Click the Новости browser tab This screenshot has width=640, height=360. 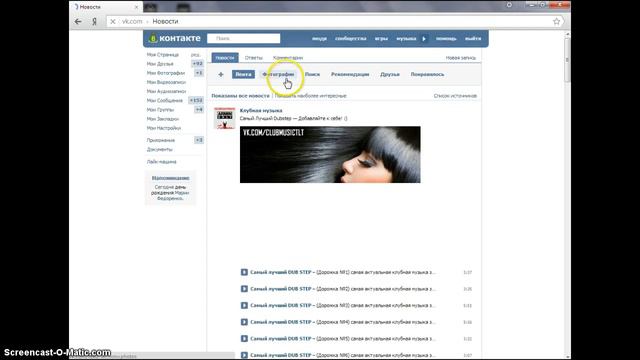click(x=106, y=7)
